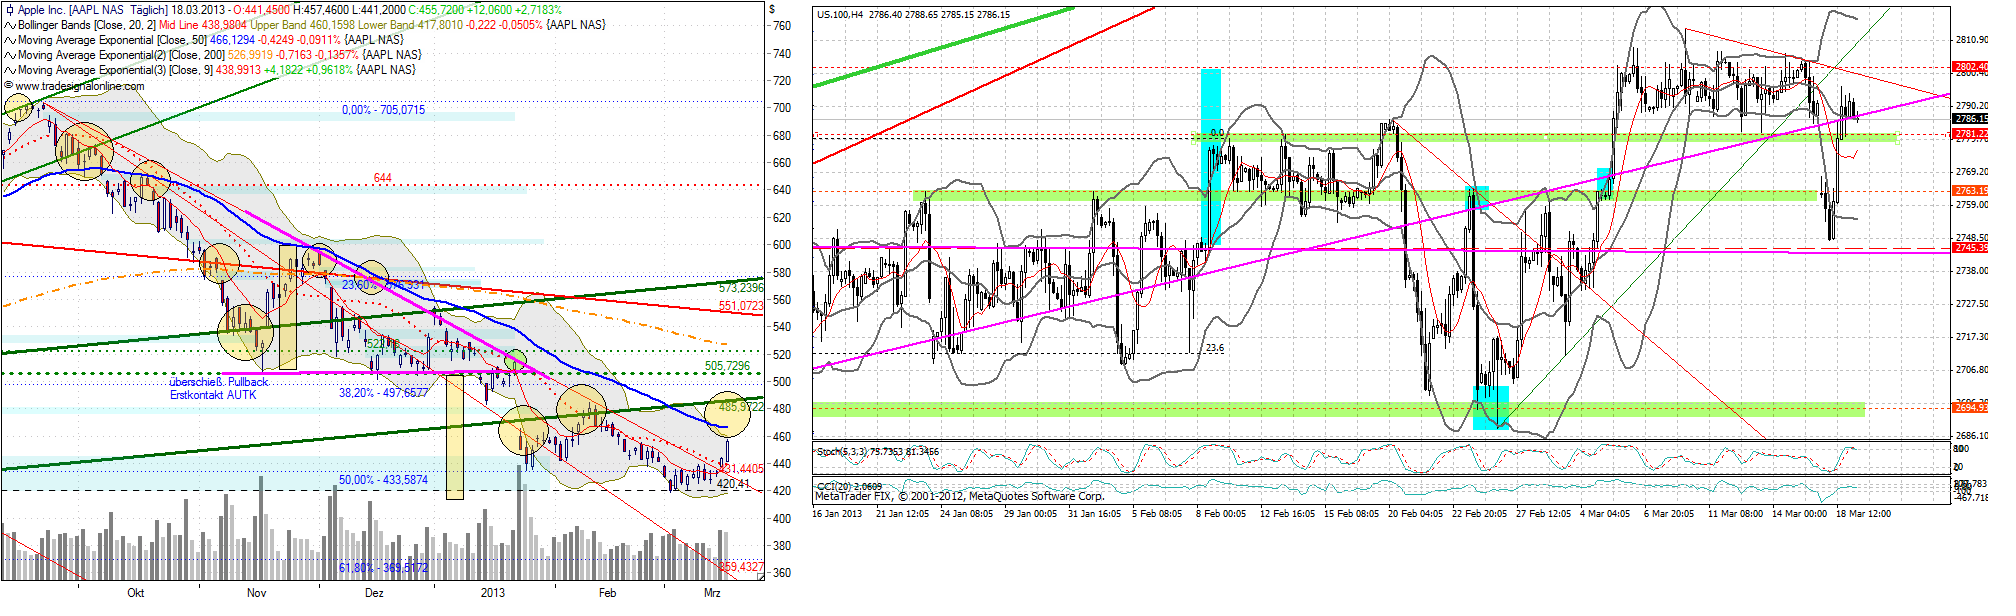Click the '0.0' Fibonacci label near cyan bar
Viewport: 2016px width, 616px height.
(x=1216, y=132)
